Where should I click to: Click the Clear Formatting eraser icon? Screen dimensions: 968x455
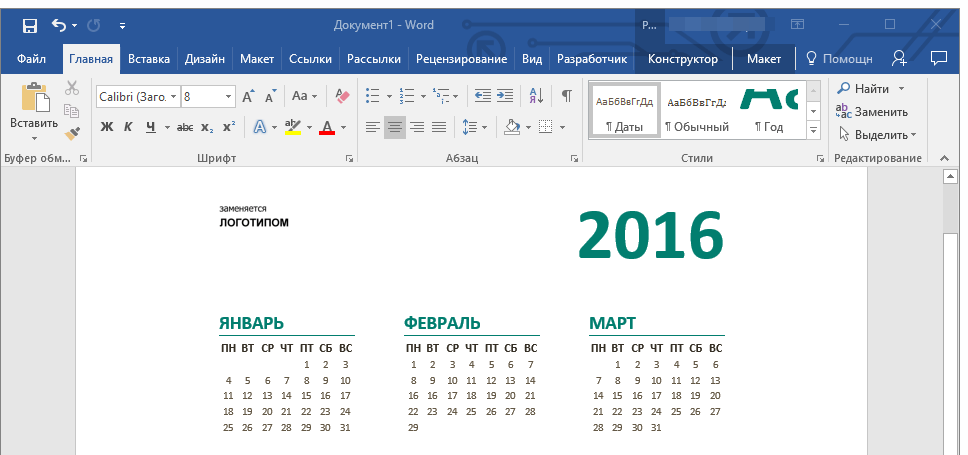coord(343,96)
